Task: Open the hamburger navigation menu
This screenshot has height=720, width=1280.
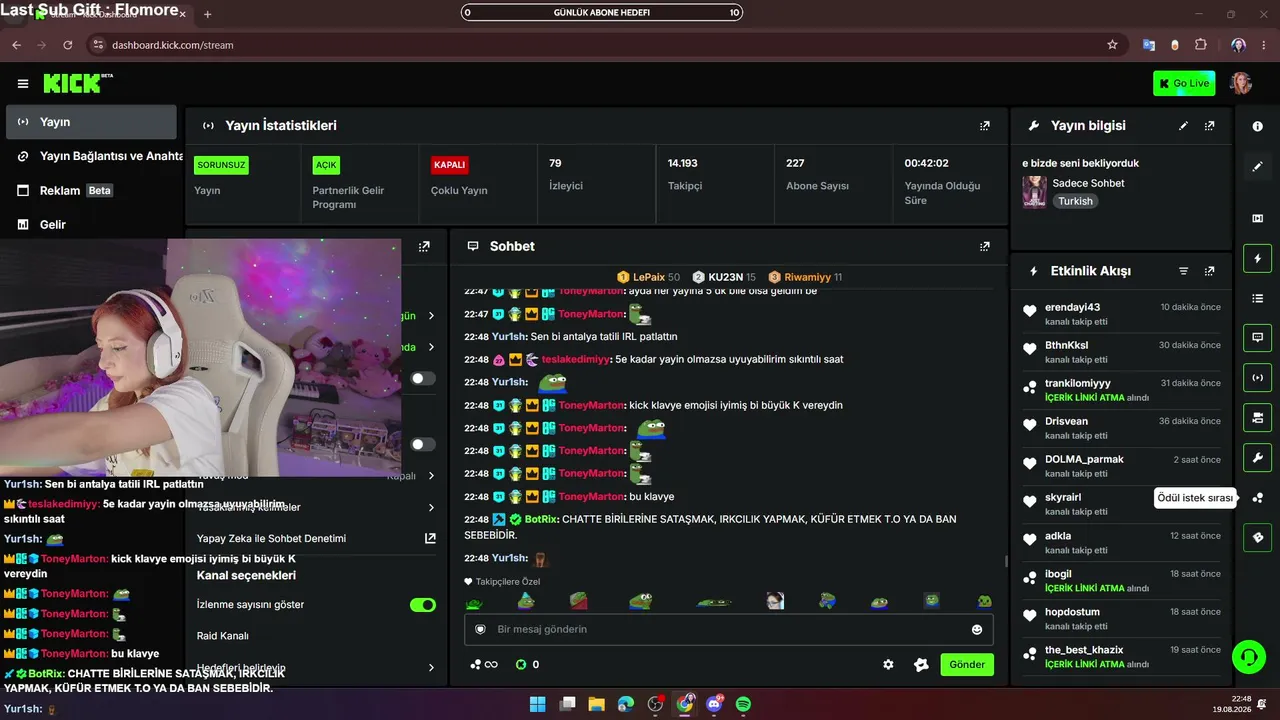Action: 23,84
